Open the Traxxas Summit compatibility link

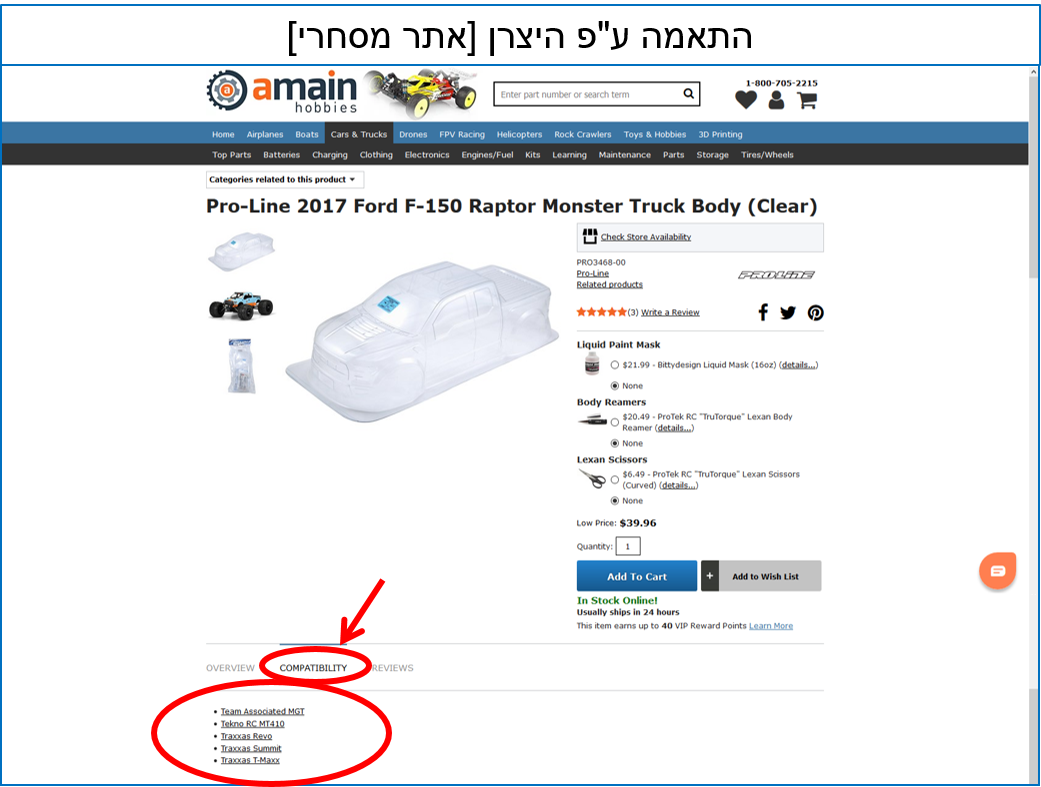pyautogui.click(x=251, y=748)
